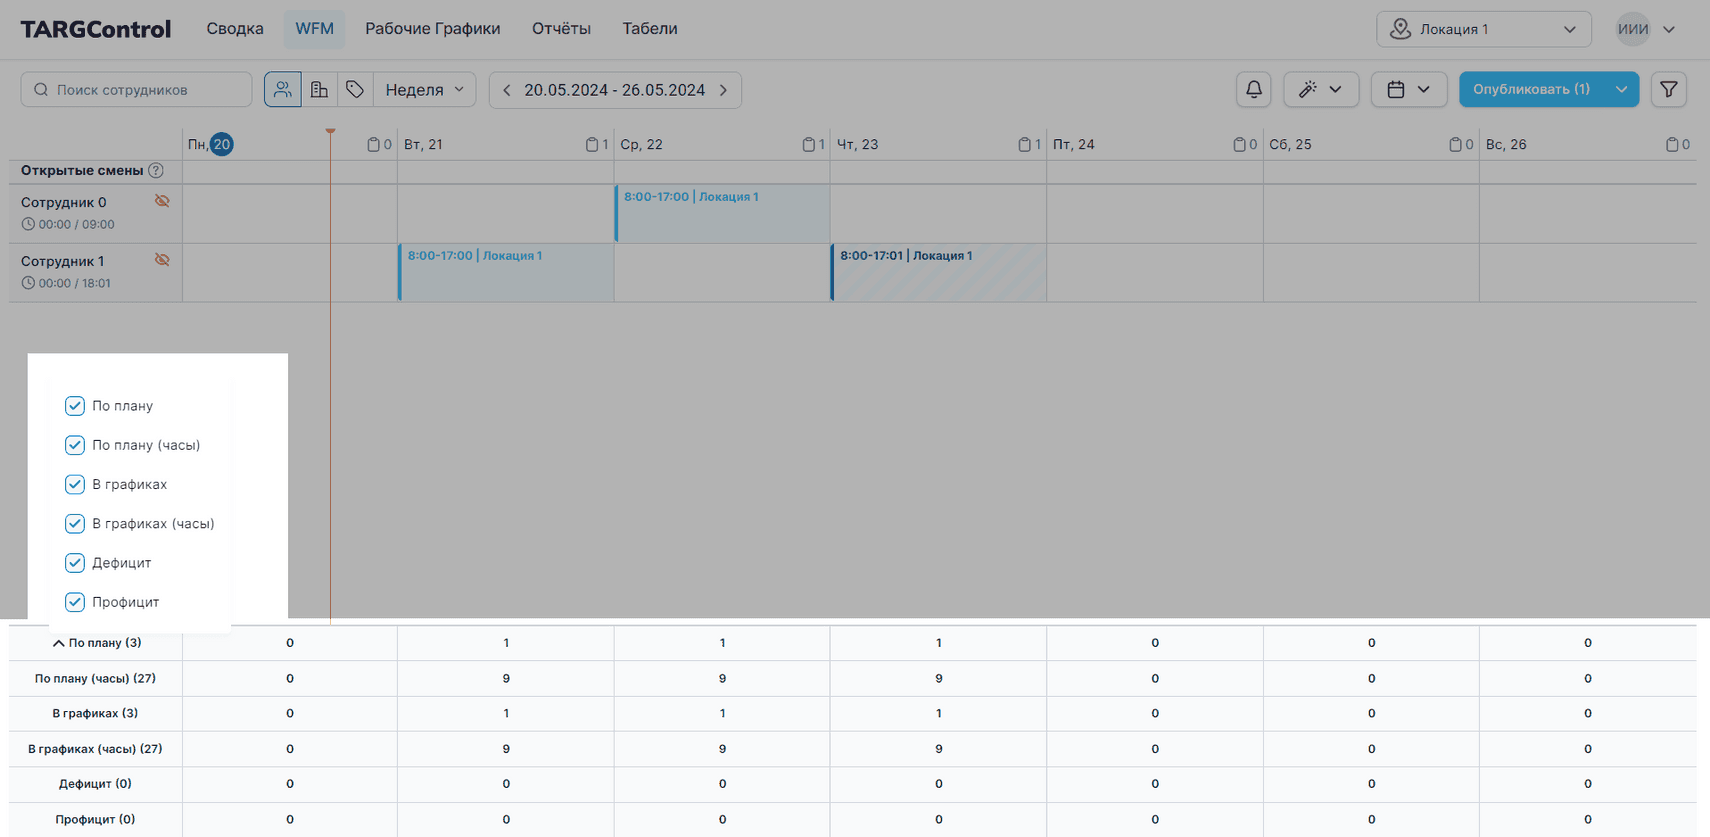Go to previous week arrow

pyautogui.click(x=507, y=90)
